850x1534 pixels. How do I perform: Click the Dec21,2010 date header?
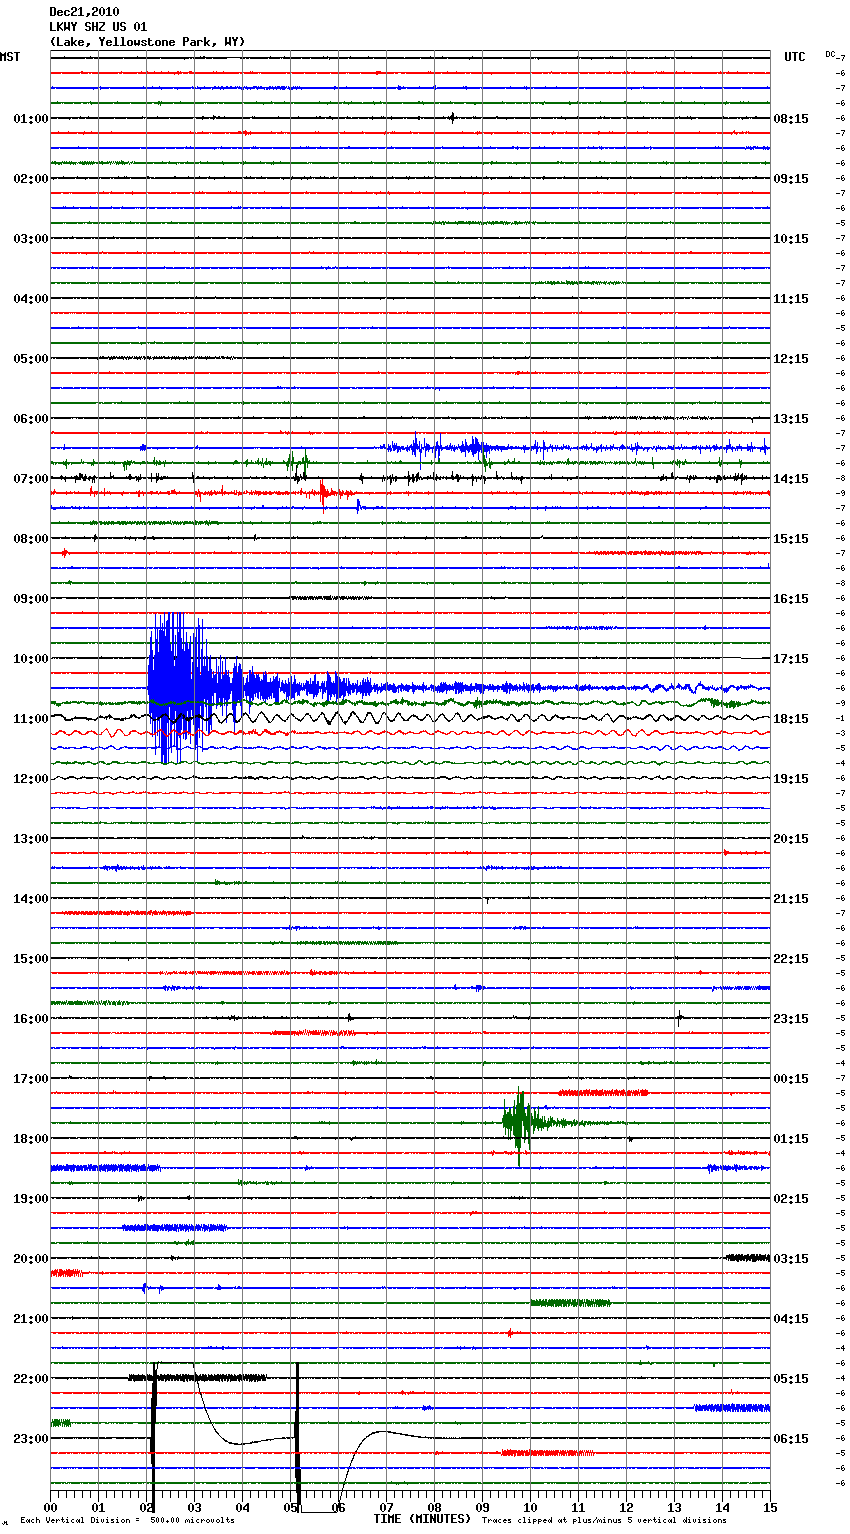click(x=84, y=12)
